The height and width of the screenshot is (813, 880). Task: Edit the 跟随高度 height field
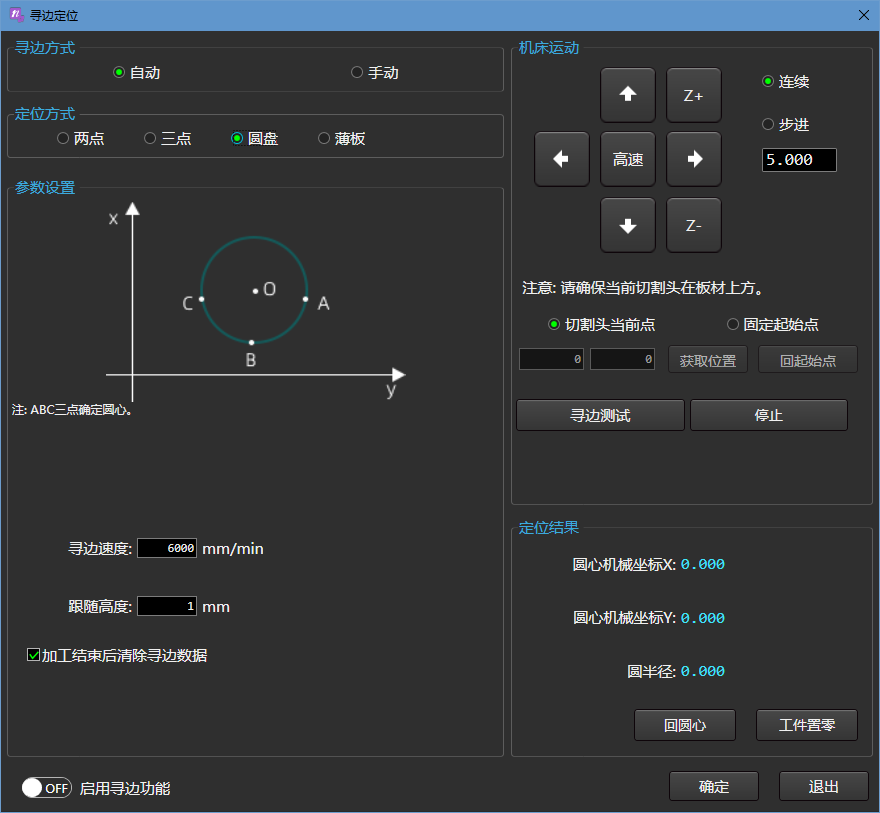[x=167, y=606]
